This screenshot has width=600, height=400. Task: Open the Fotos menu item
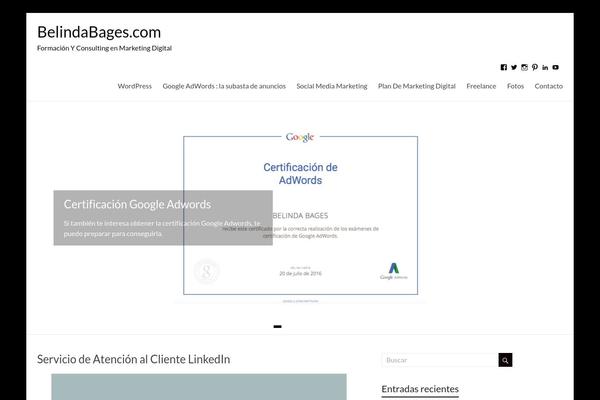(x=515, y=86)
